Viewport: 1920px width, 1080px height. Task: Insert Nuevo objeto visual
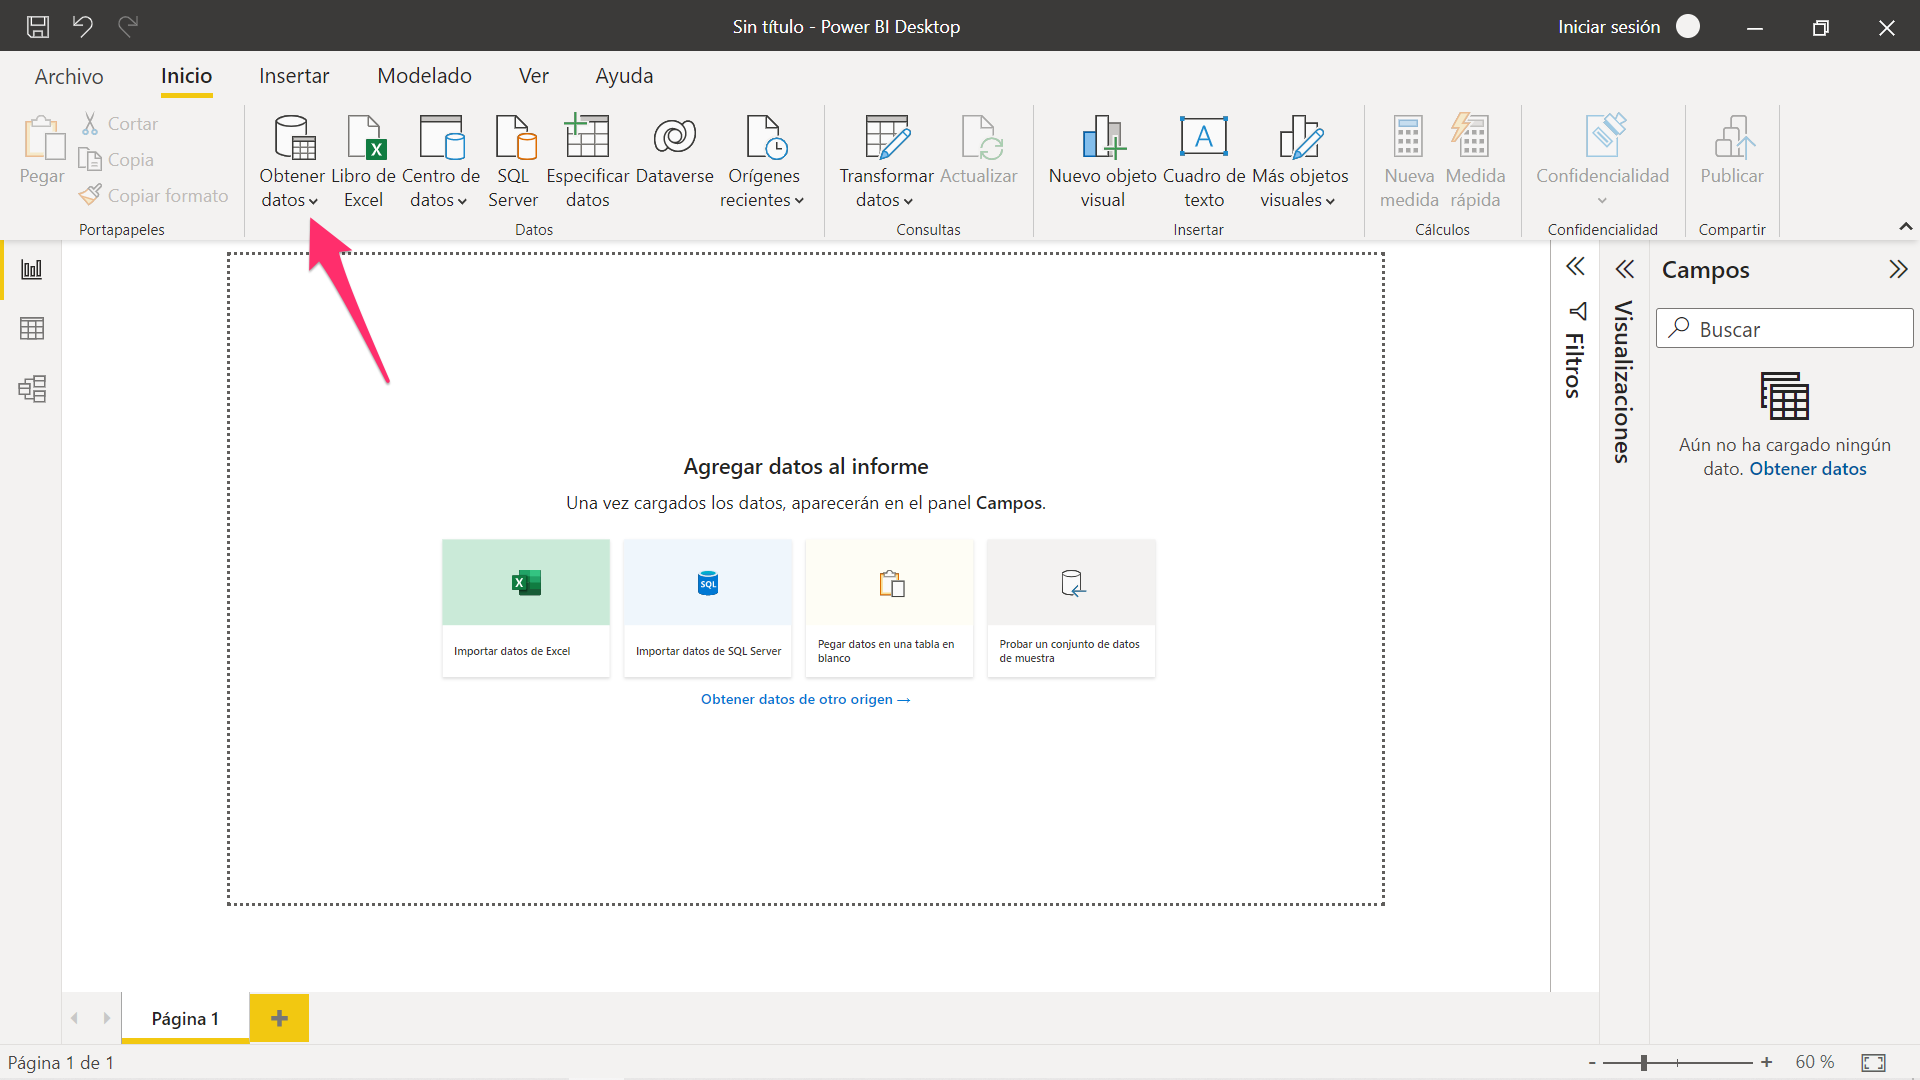[x=1103, y=161]
